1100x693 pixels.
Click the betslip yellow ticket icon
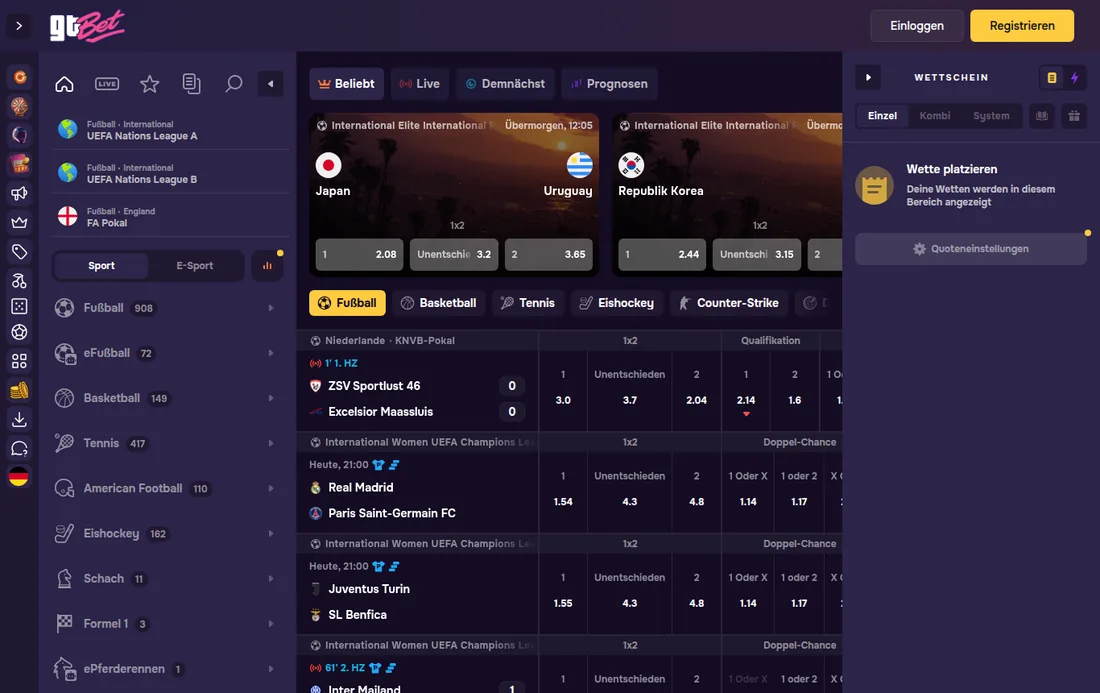[1052, 78]
